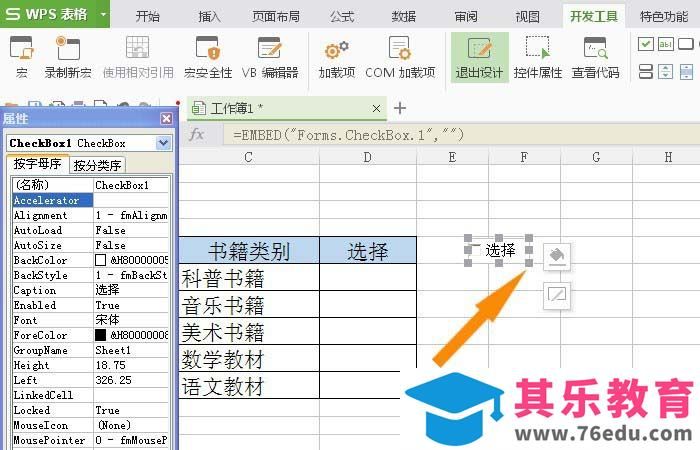Select column F header
The height and width of the screenshot is (450, 700).
click(x=524, y=158)
